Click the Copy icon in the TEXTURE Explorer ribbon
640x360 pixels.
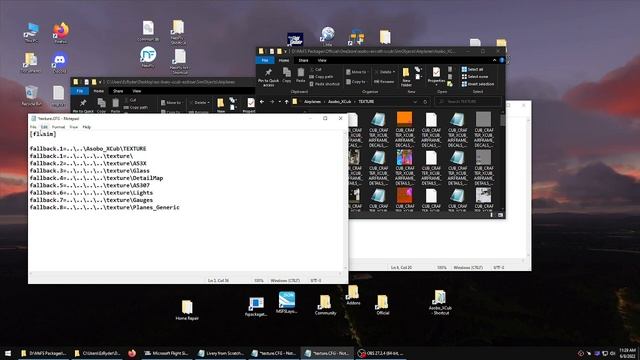(x=287, y=76)
